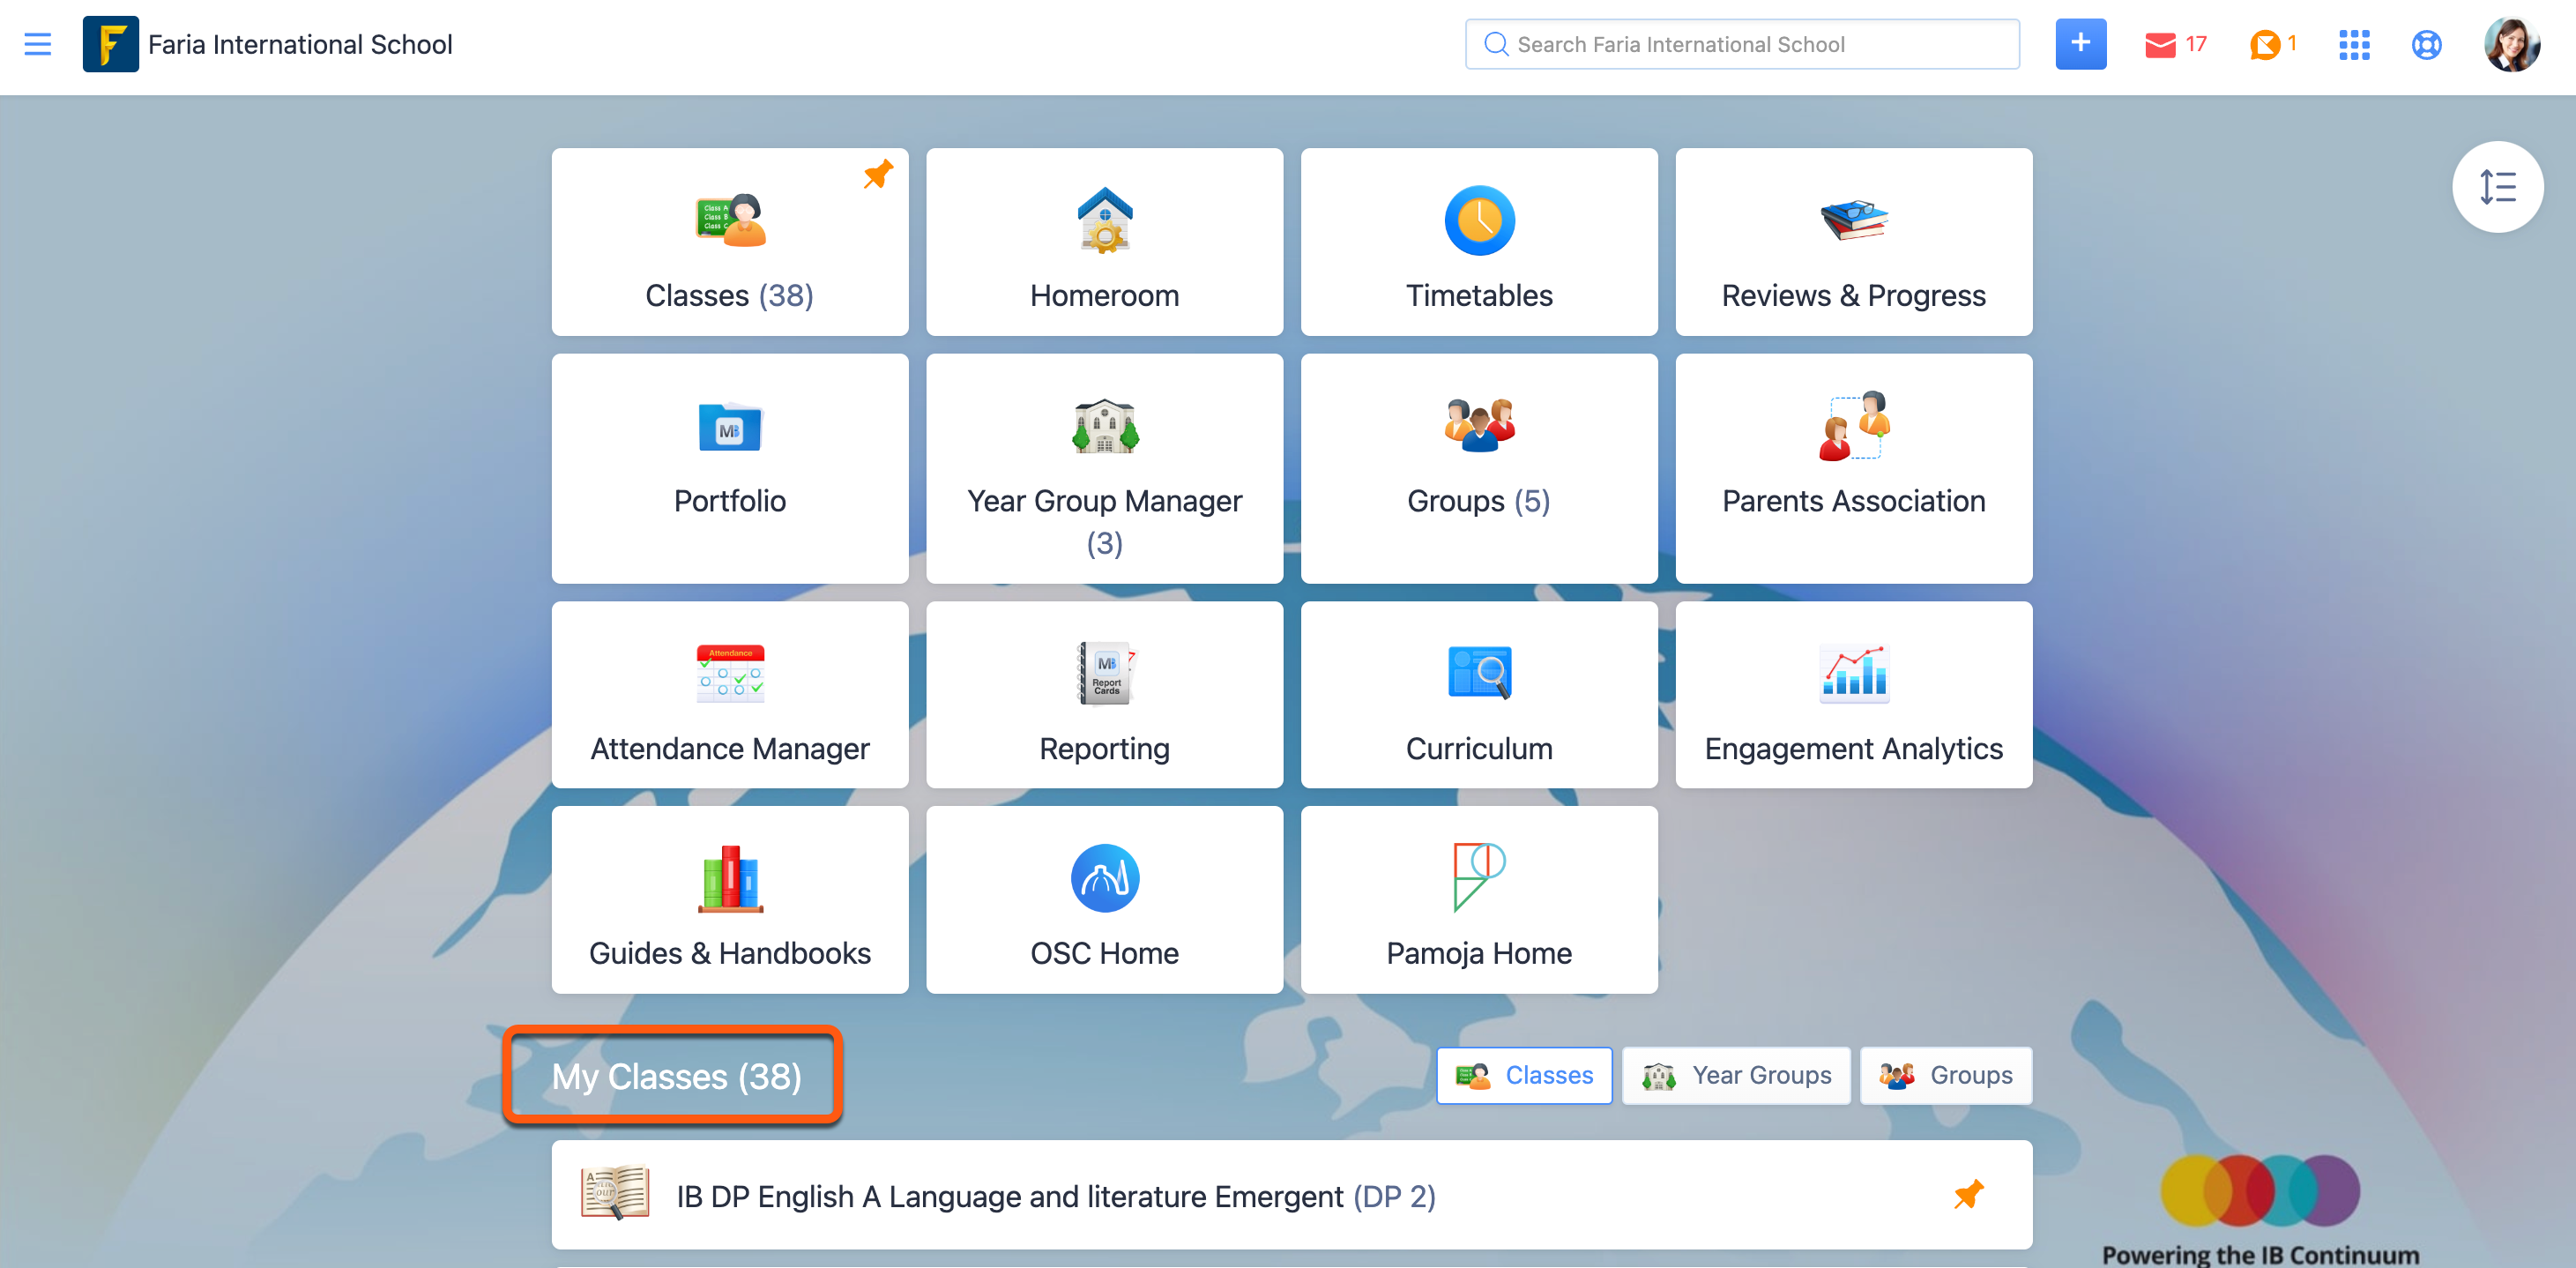The image size is (2576, 1268).
Task: Switch to the Groups tab
Action: point(1945,1075)
